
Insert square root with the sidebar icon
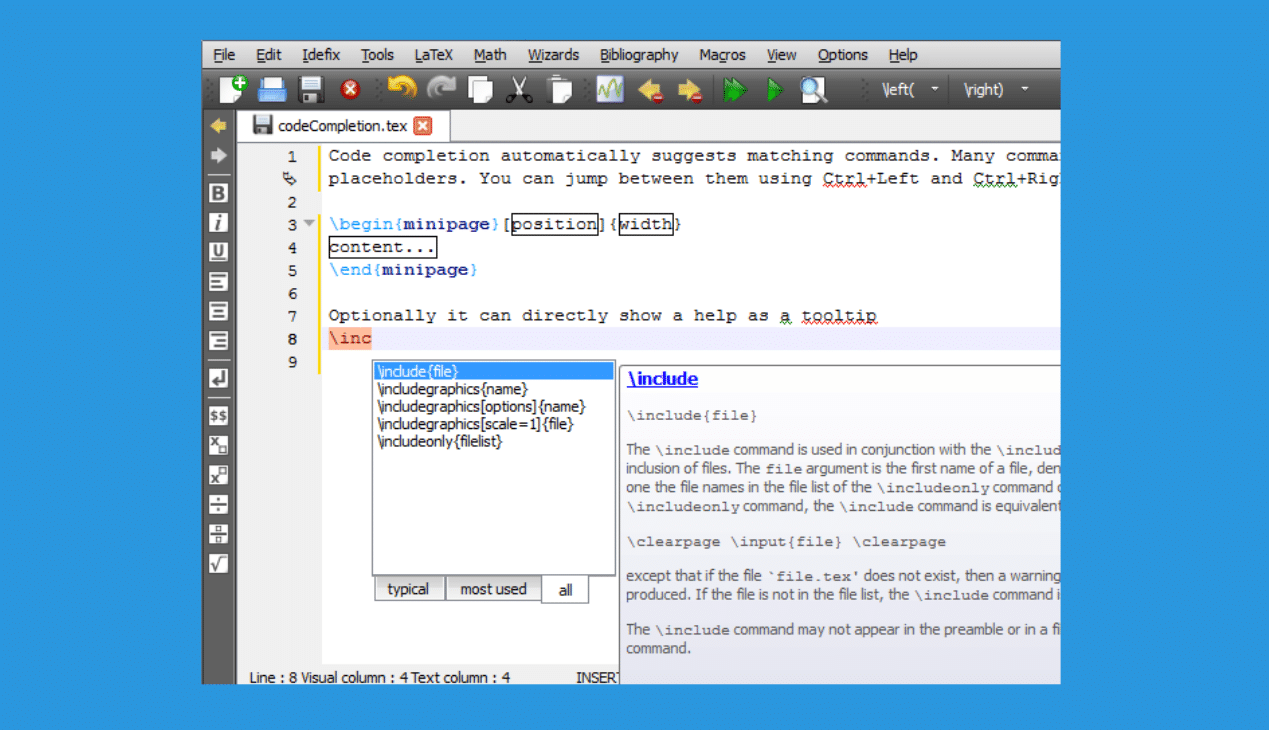(x=218, y=564)
